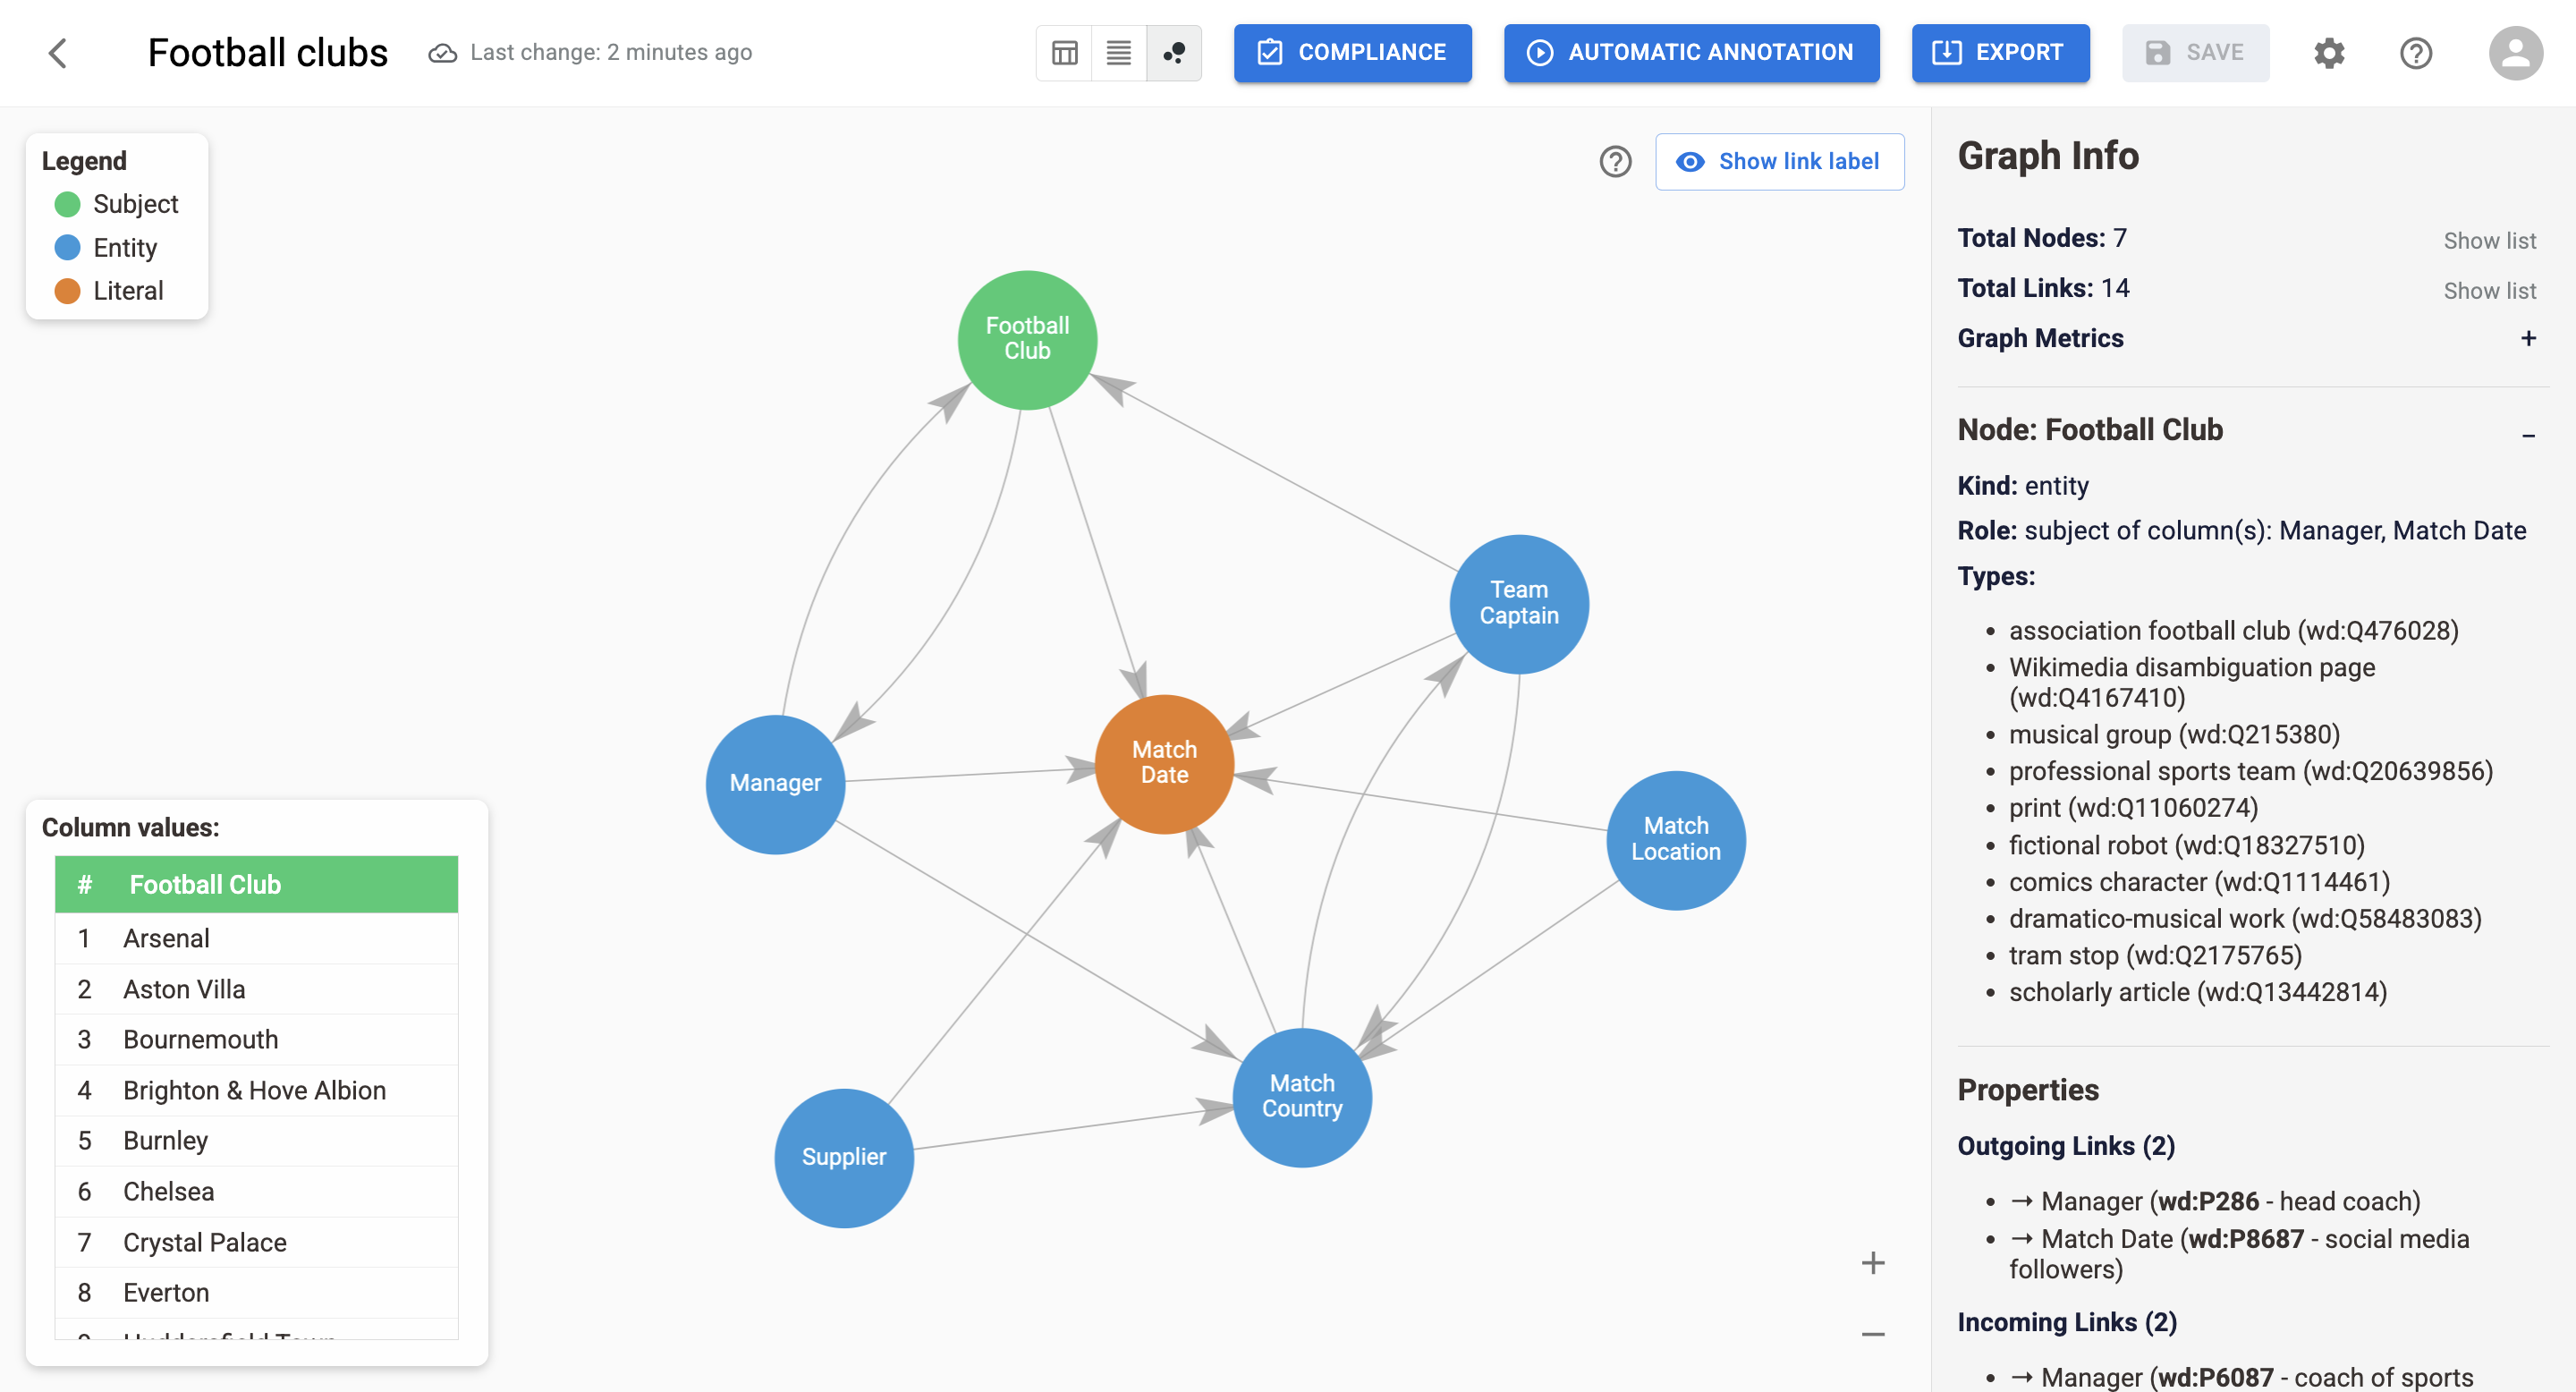Zoom in the graph with plus

[1873, 1263]
